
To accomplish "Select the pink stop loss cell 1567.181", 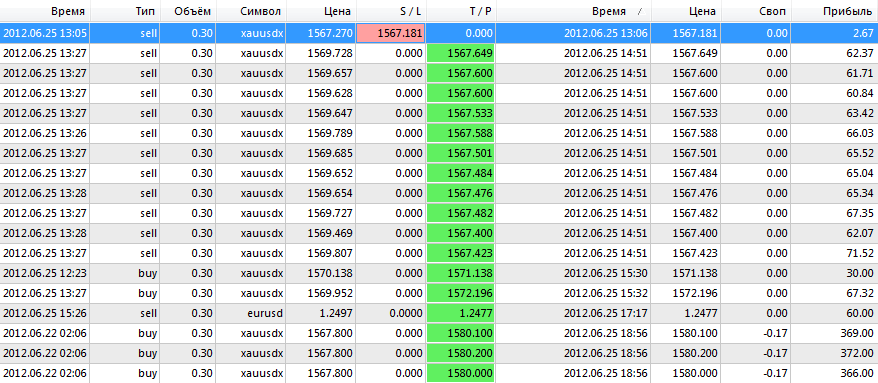I will pos(390,33).
